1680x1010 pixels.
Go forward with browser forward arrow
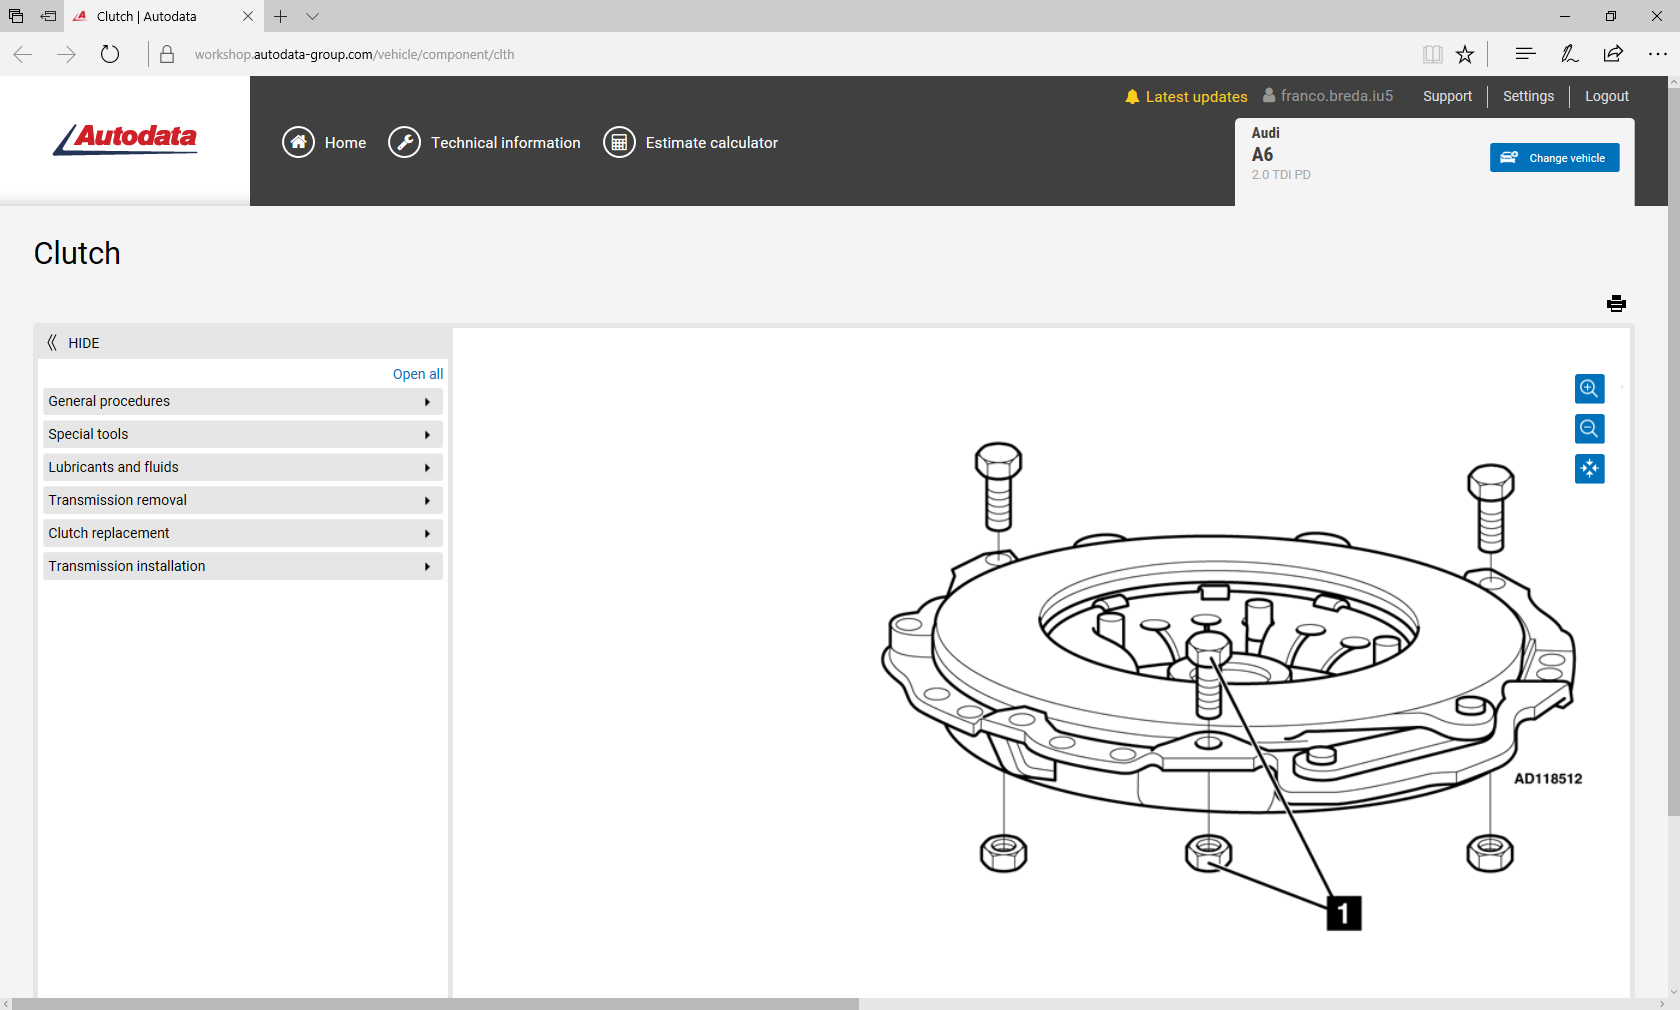coord(66,54)
